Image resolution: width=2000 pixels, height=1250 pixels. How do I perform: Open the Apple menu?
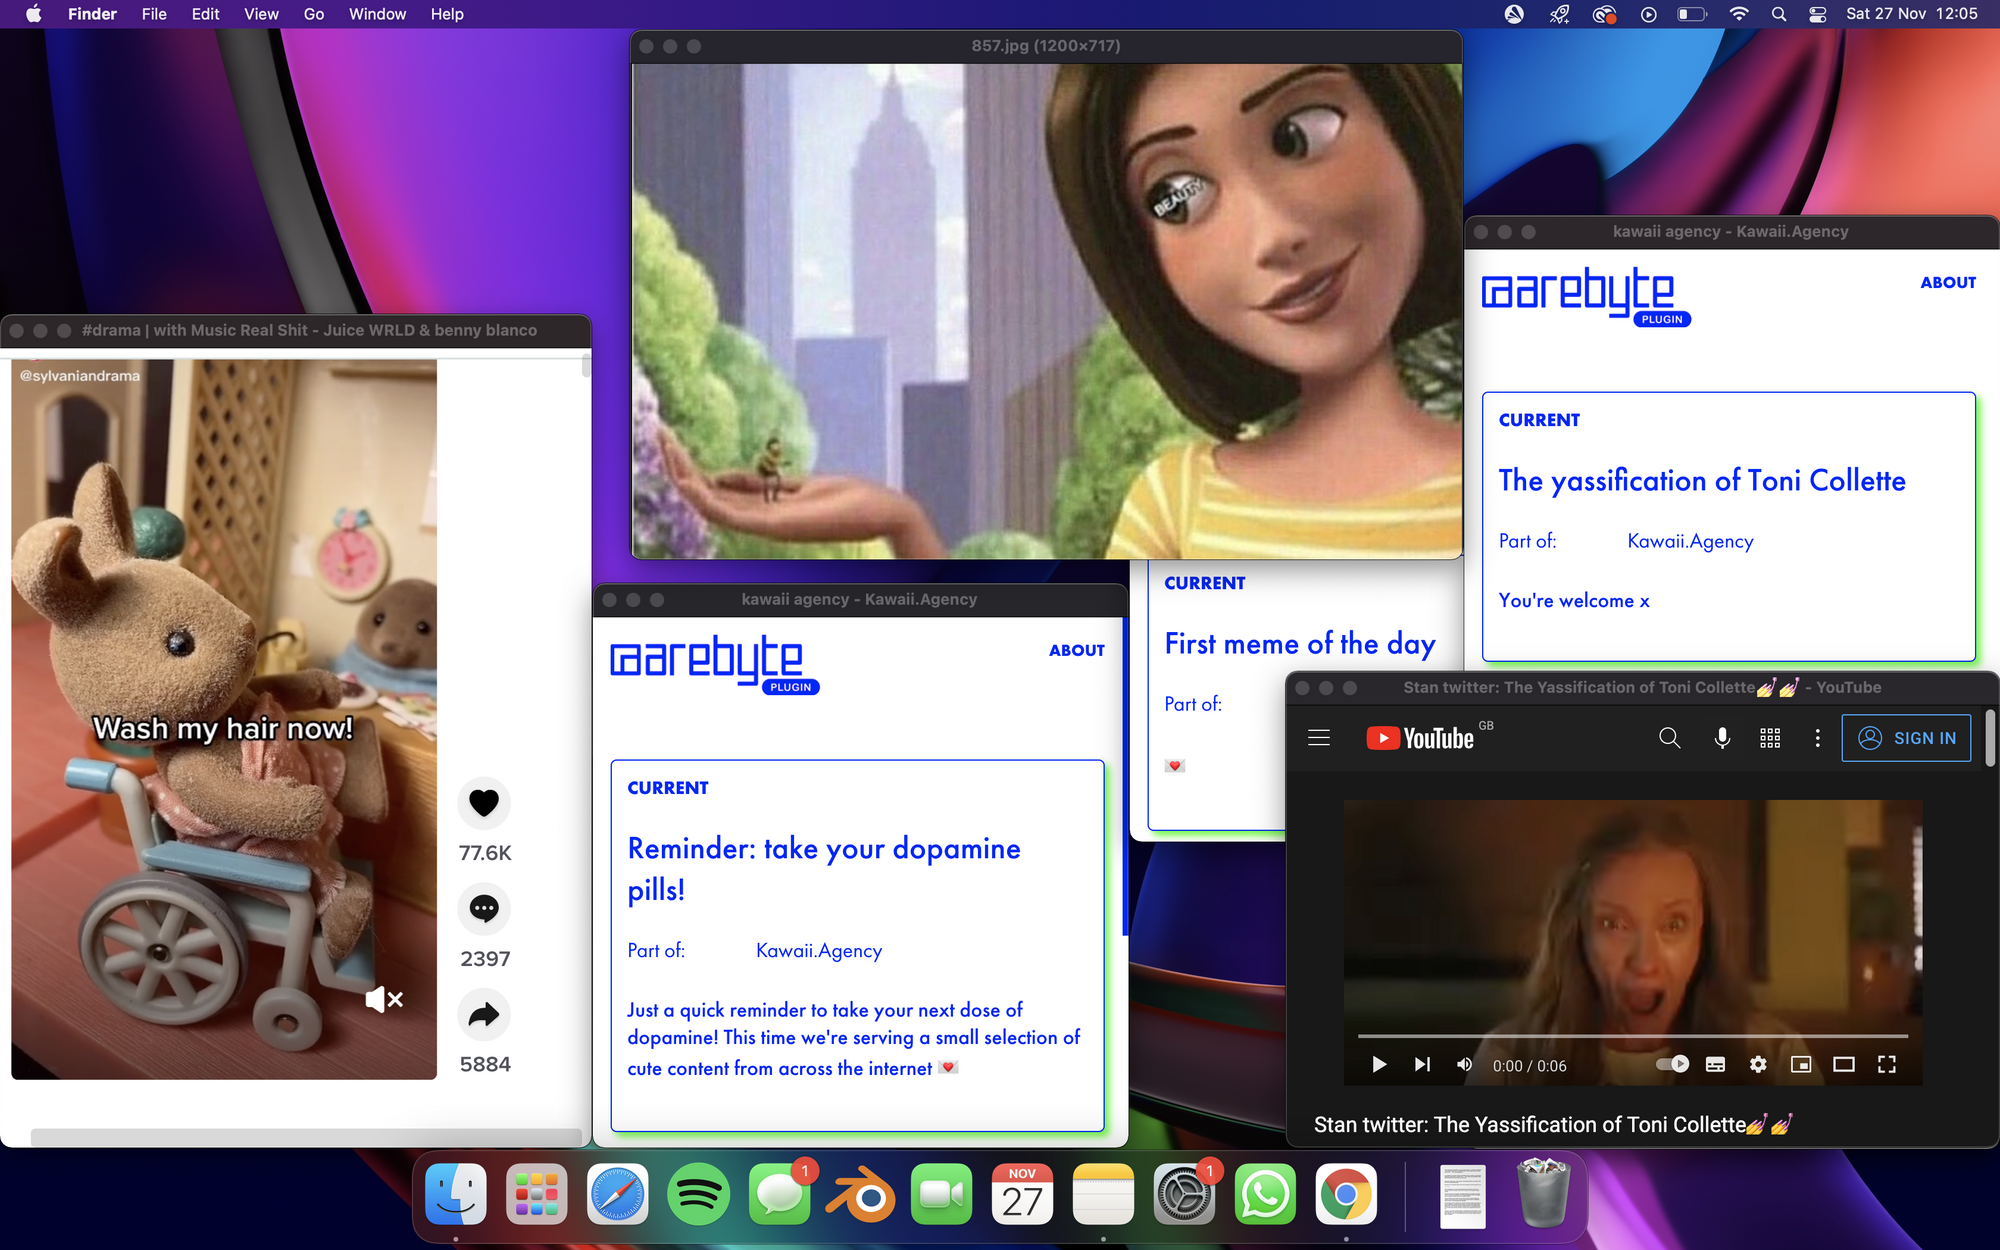tap(33, 14)
